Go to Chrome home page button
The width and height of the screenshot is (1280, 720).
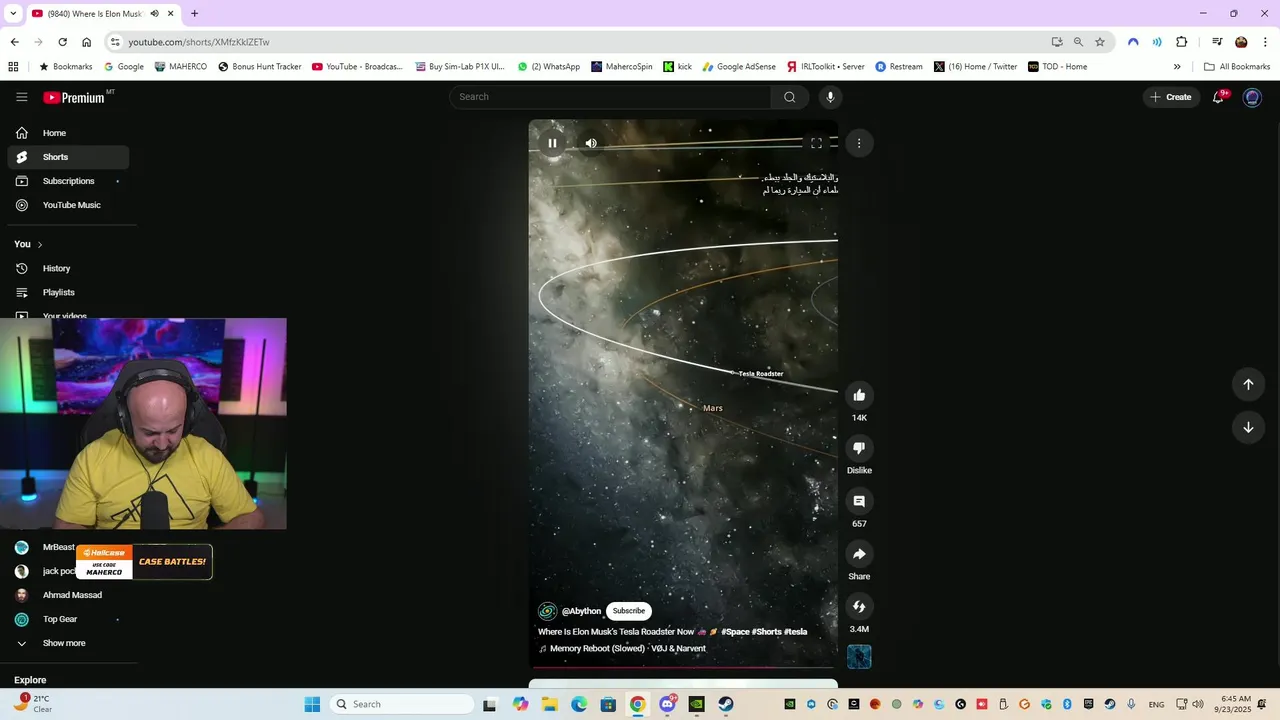pyautogui.click(x=86, y=42)
